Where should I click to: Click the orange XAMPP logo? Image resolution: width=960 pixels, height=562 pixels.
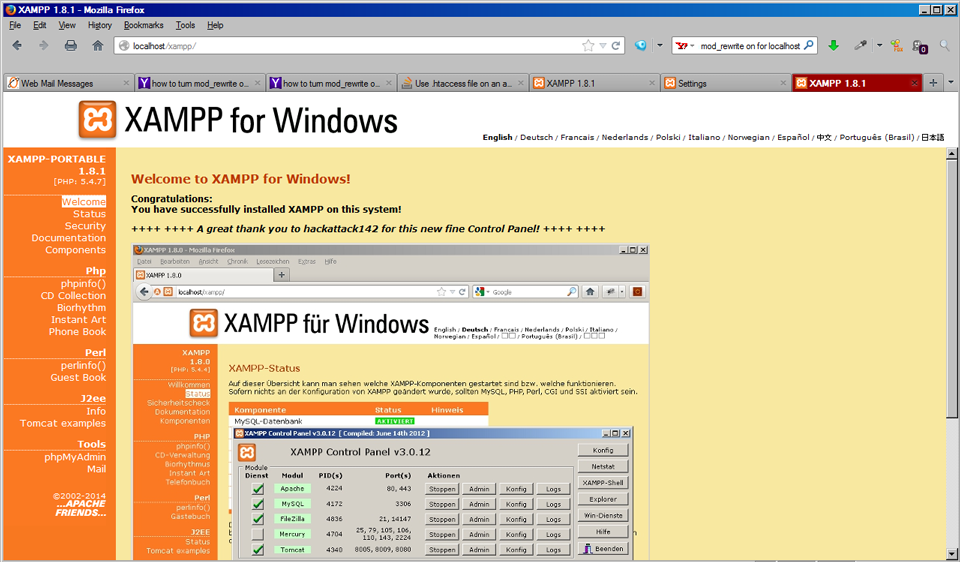(97, 119)
